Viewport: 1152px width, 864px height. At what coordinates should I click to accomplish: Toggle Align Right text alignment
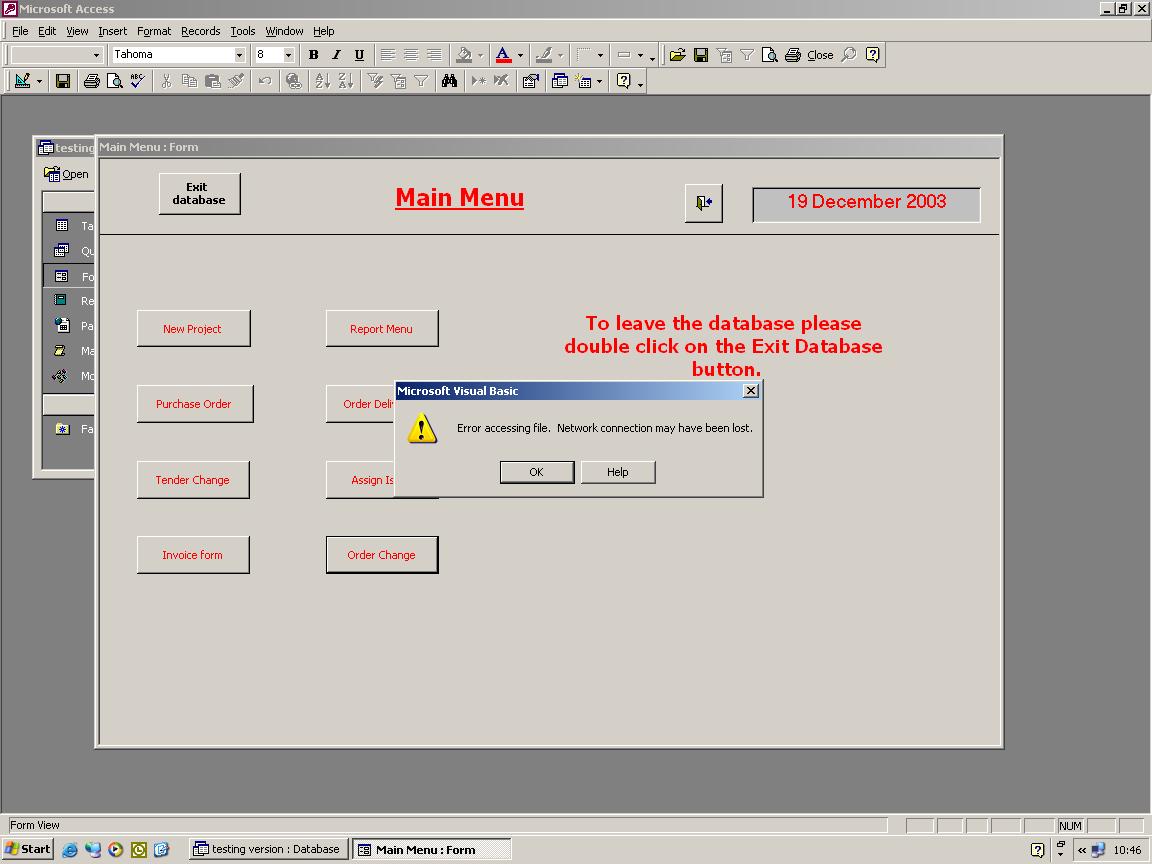[x=434, y=54]
